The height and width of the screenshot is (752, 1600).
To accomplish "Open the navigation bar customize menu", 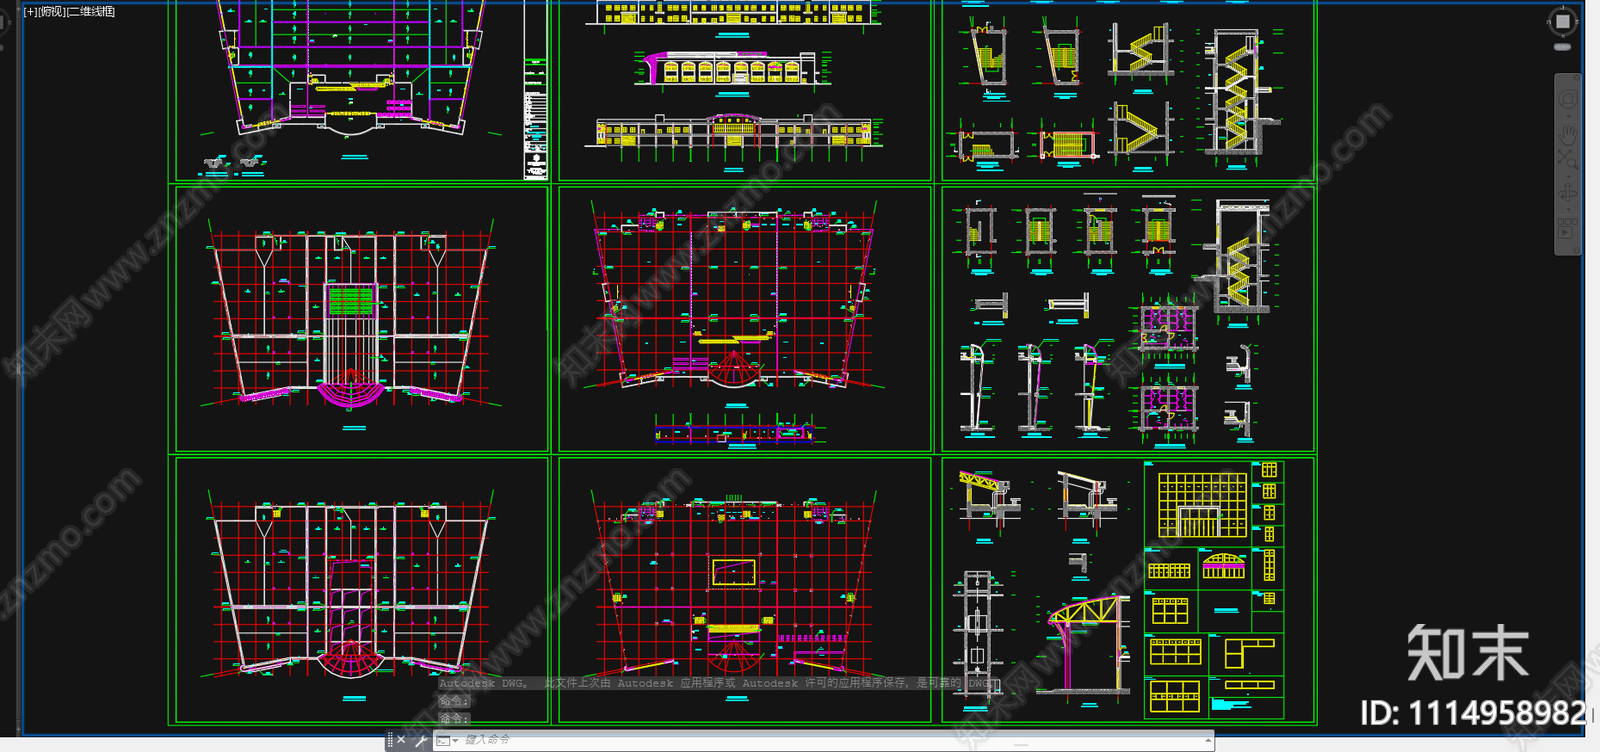I will (x=1576, y=248).
